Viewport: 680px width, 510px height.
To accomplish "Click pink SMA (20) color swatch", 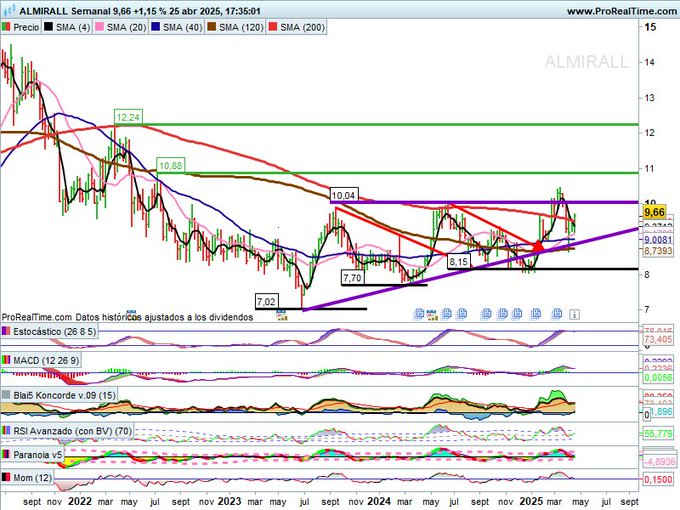I will (100, 27).
